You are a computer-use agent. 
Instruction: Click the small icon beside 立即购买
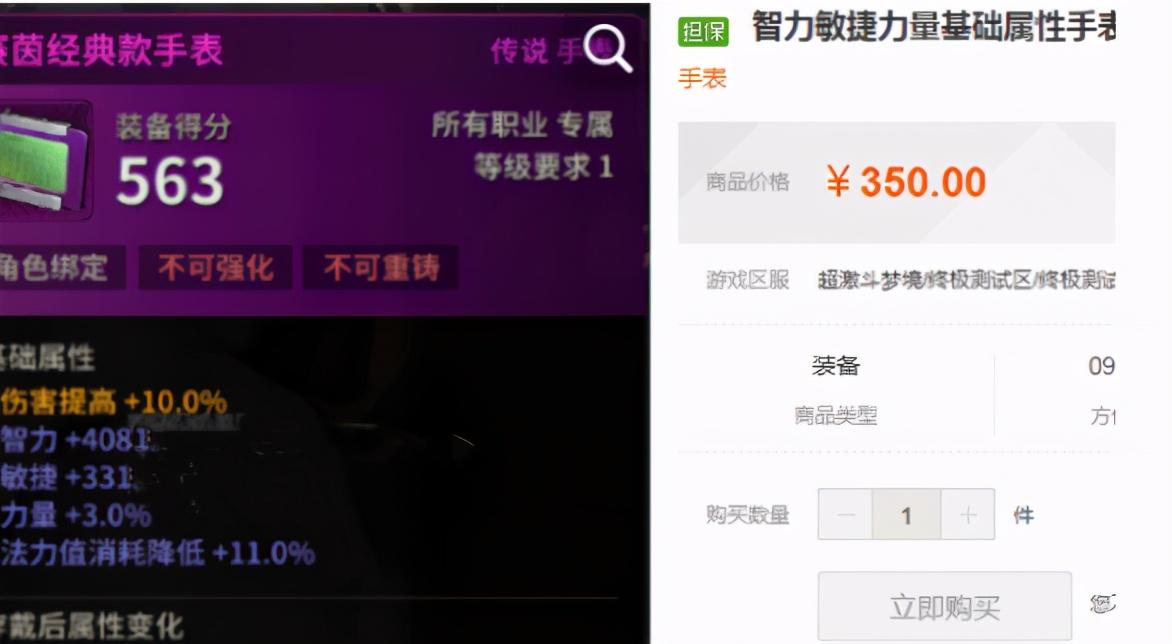tap(1103, 604)
